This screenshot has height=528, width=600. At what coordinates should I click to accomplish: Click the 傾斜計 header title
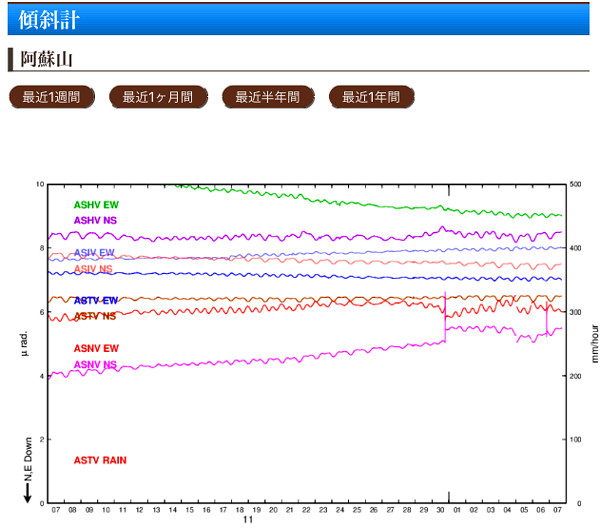tap(50, 19)
